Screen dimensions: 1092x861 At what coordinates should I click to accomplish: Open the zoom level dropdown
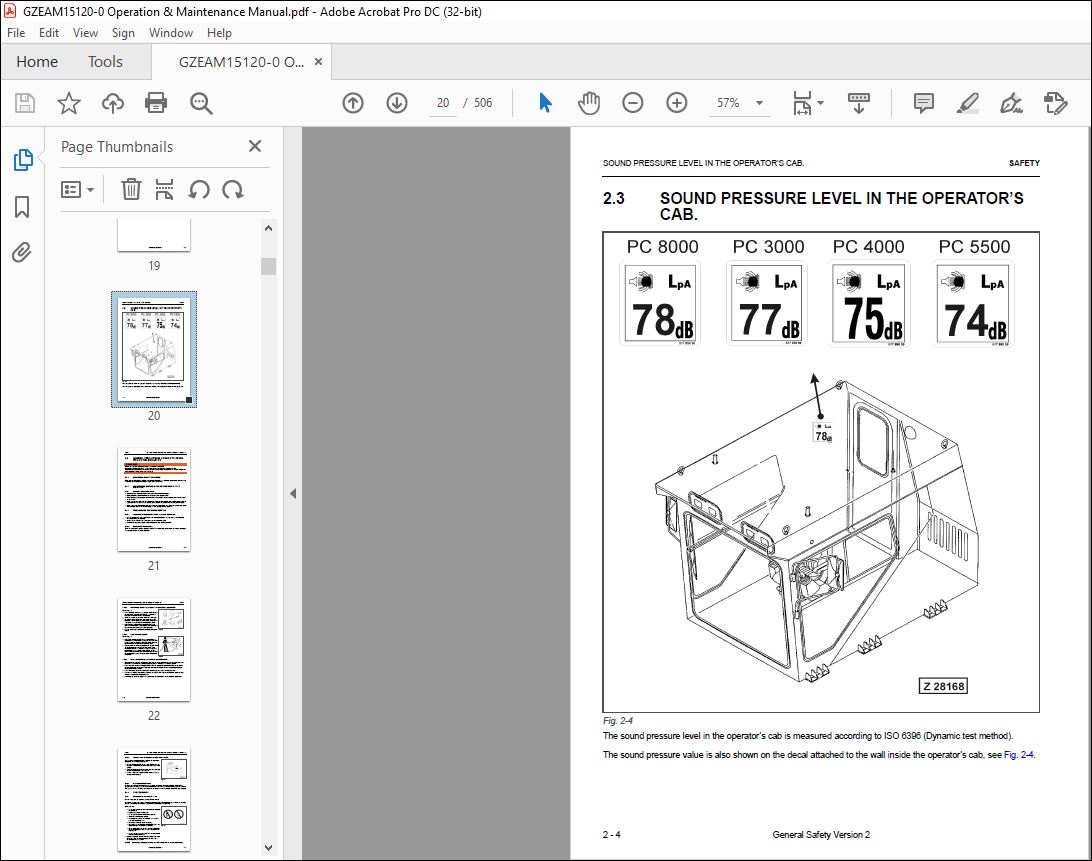tap(759, 103)
